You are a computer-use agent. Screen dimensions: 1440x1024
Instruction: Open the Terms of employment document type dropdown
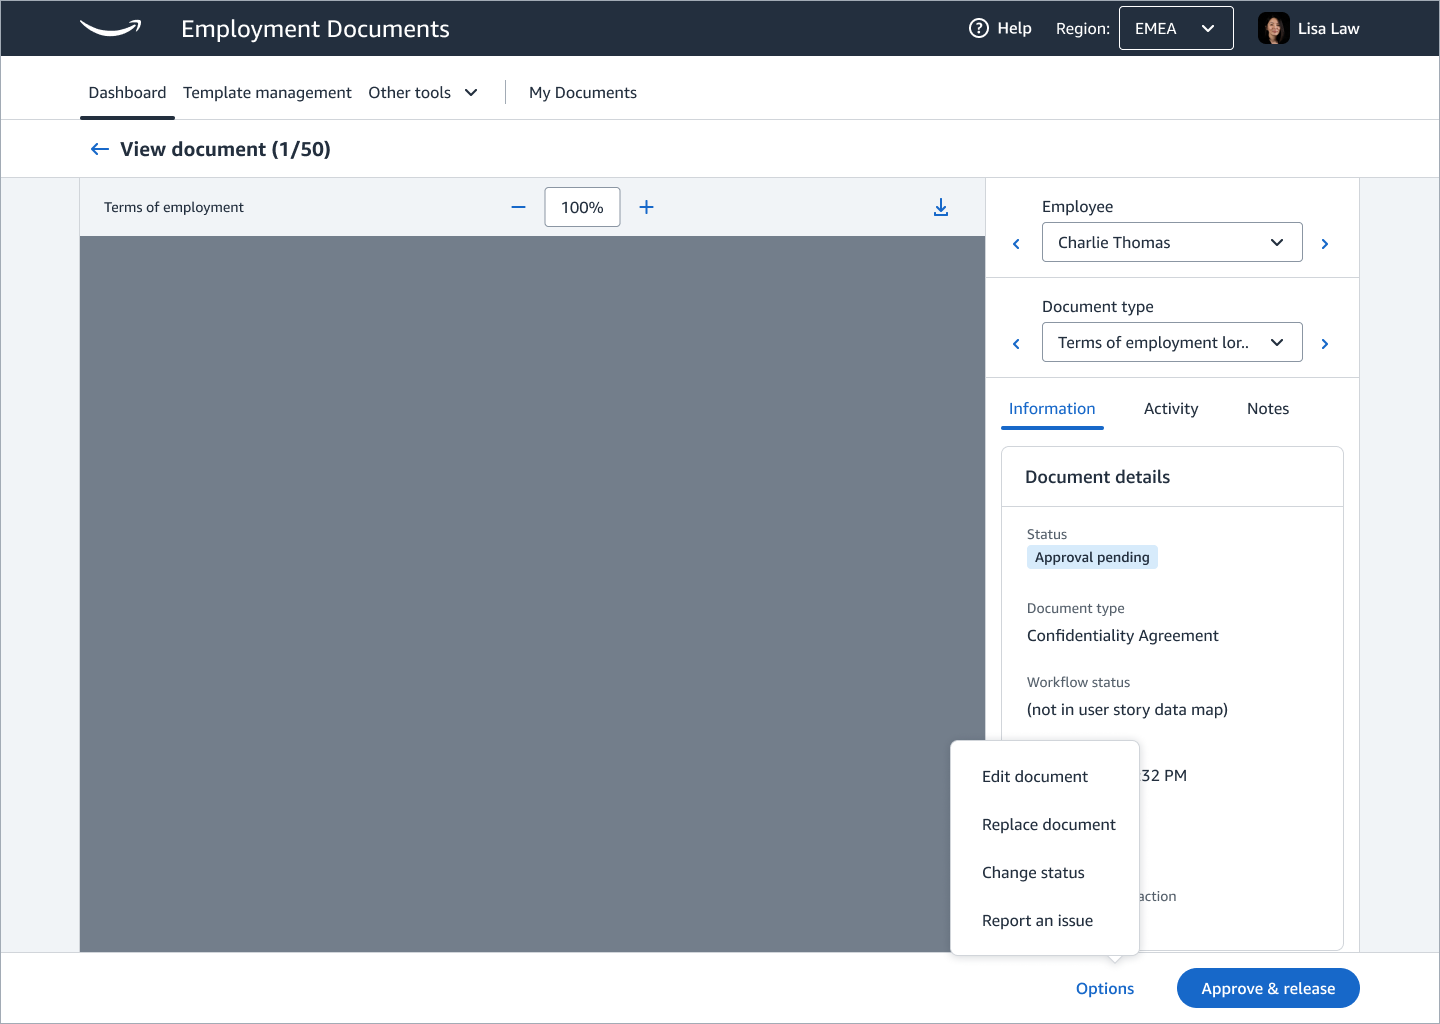click(x=1172, y=342)
